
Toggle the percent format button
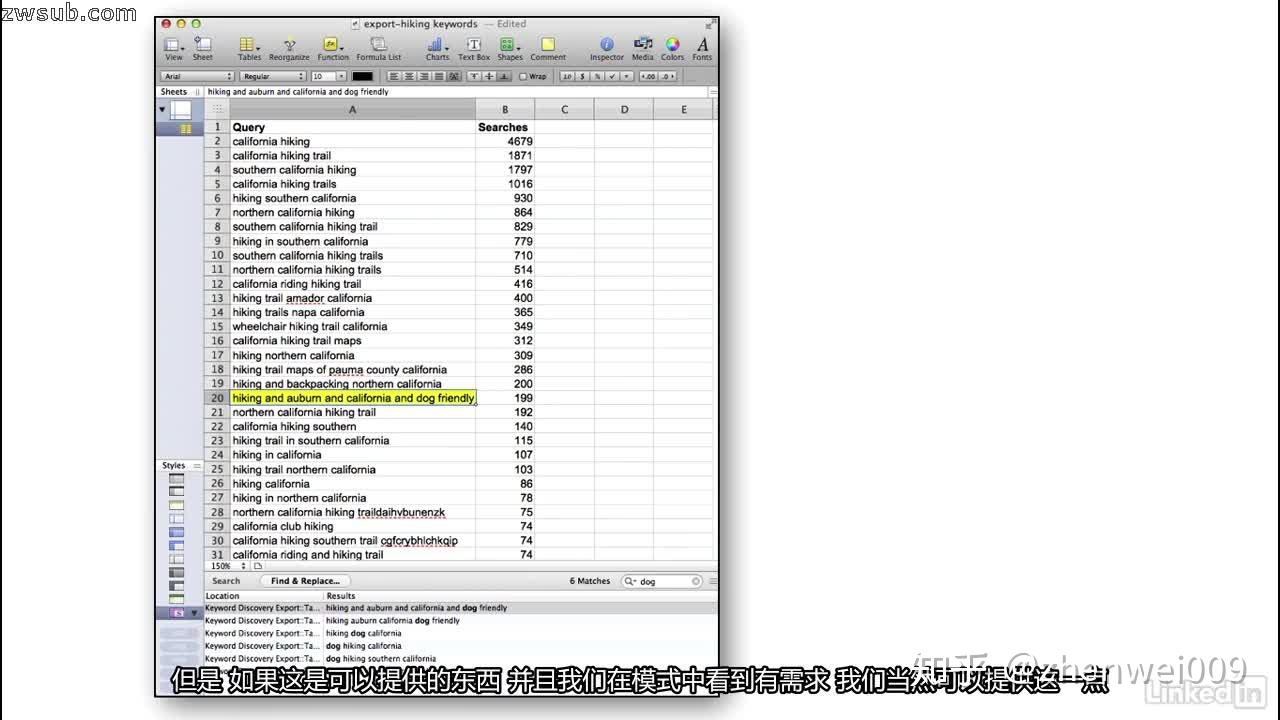coord(597,77)
